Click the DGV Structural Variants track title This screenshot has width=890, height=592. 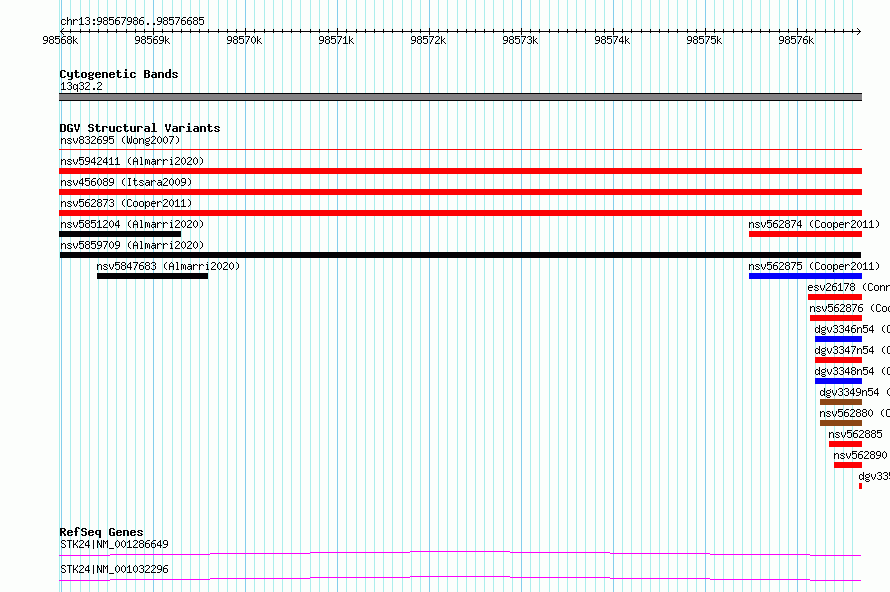tap(140, 128)
